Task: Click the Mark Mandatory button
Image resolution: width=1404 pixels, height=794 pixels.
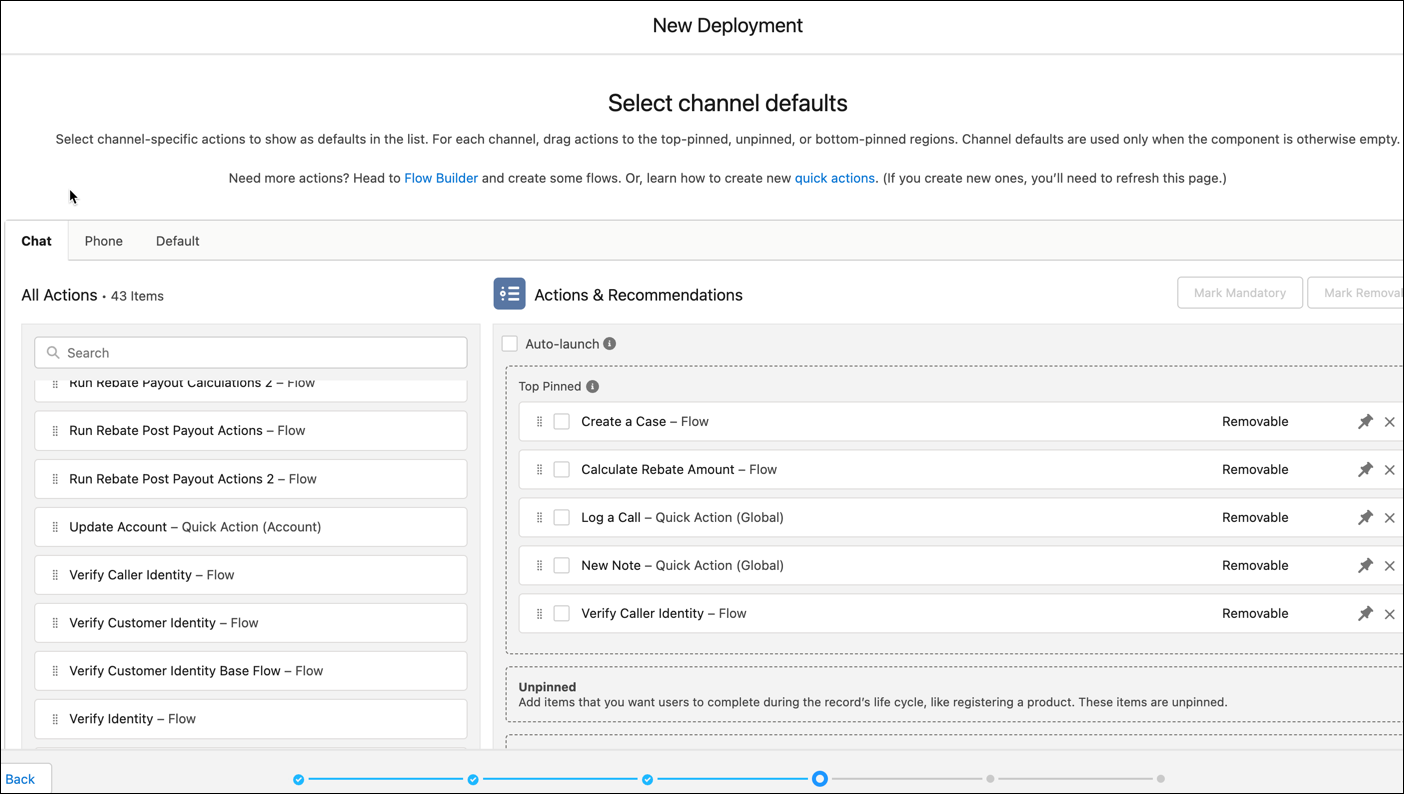Action: click(1240, 292)
